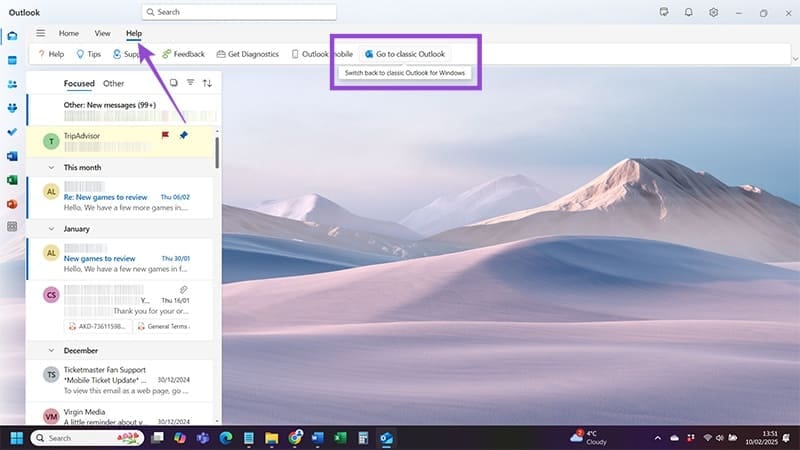Collapse the January message group
Screen dimensions: 800x450
point(51,229)
